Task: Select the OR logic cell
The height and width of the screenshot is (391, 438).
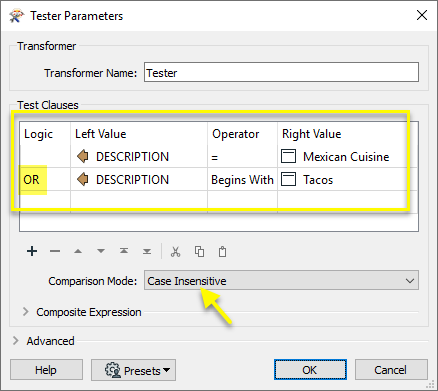Action: 45,180
